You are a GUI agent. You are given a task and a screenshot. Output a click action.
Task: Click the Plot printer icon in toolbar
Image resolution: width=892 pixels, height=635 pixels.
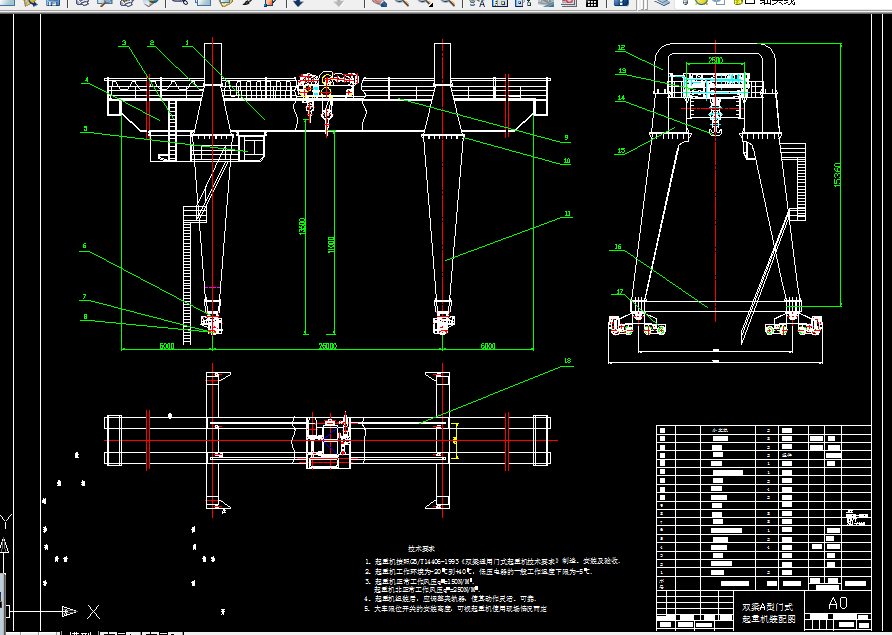82,2
